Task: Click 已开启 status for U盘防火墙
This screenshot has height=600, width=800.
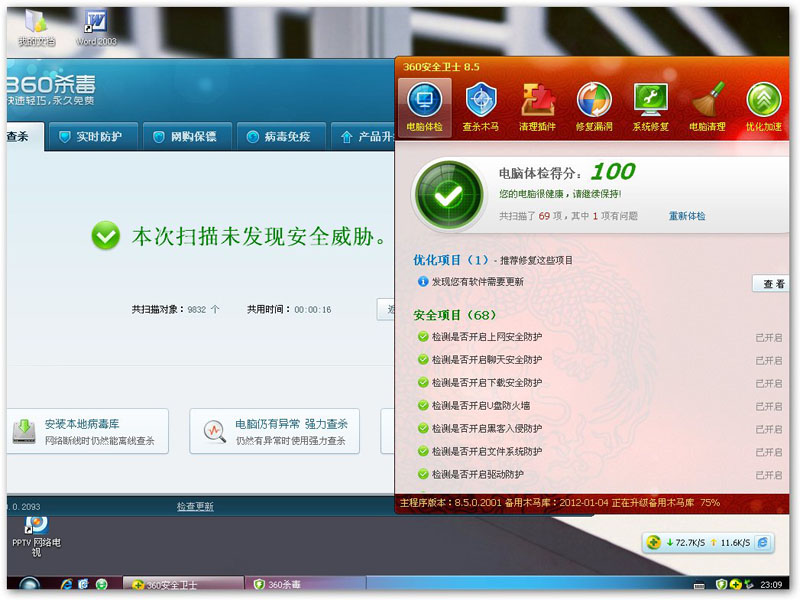Action: point(769,407)
